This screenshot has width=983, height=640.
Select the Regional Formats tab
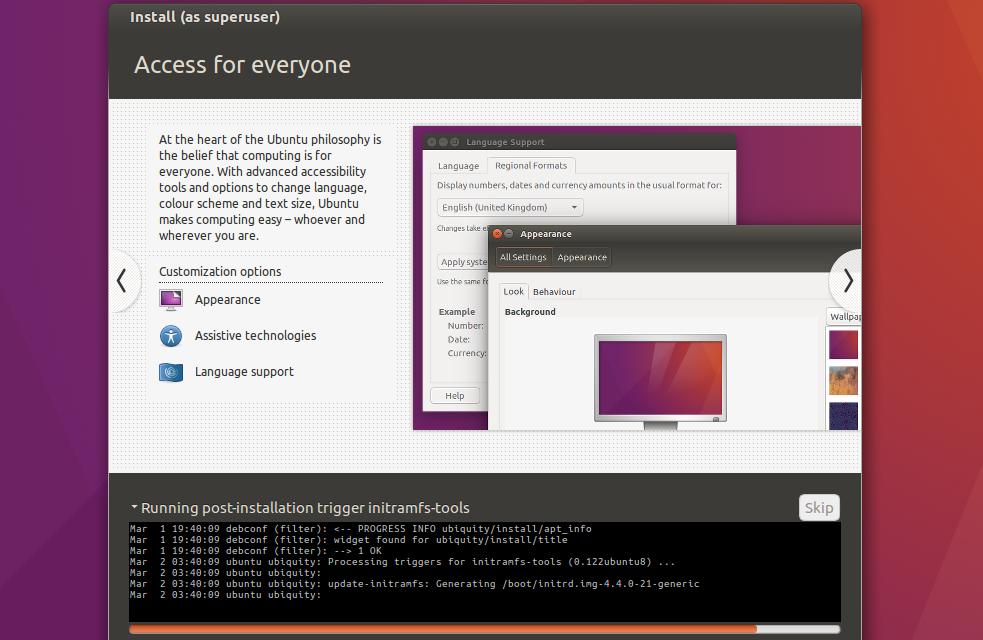(531, 165)
